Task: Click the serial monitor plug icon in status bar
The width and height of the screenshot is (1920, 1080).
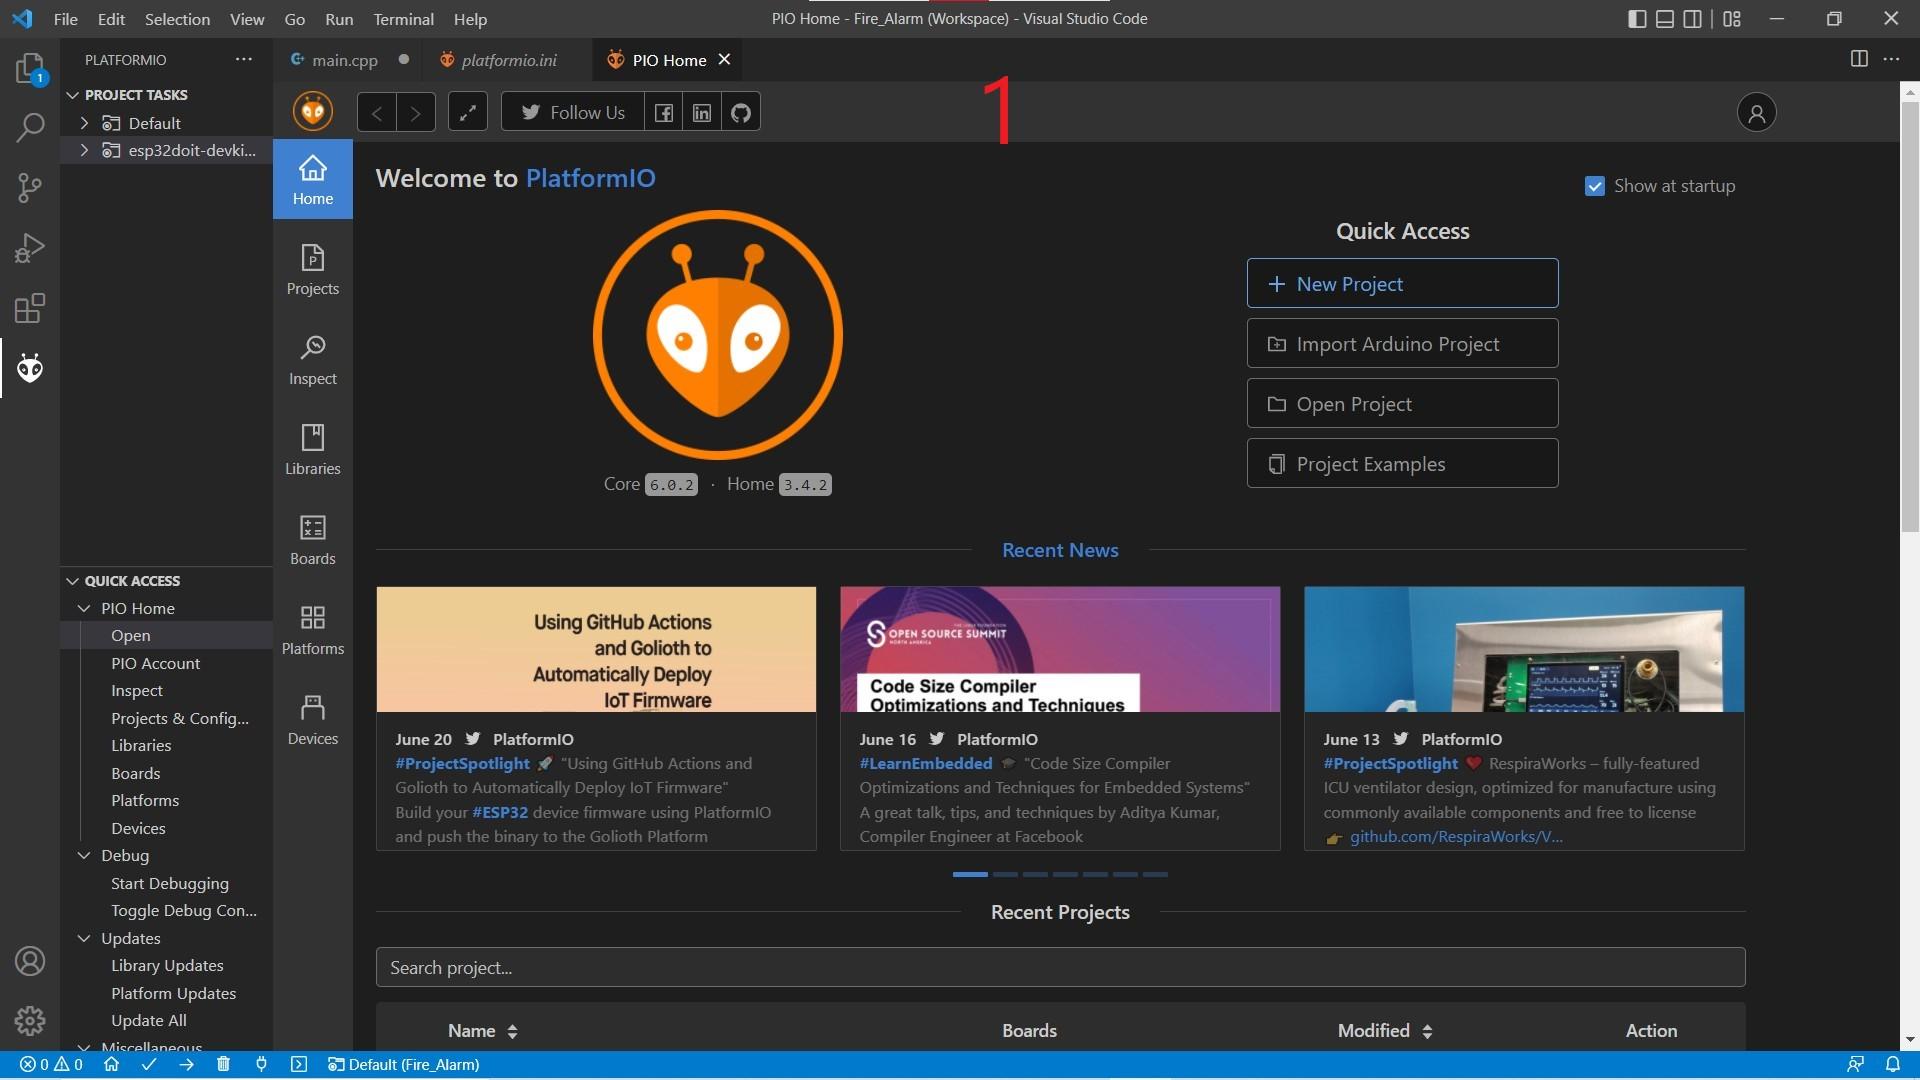Action: (x=261, y=1064)
